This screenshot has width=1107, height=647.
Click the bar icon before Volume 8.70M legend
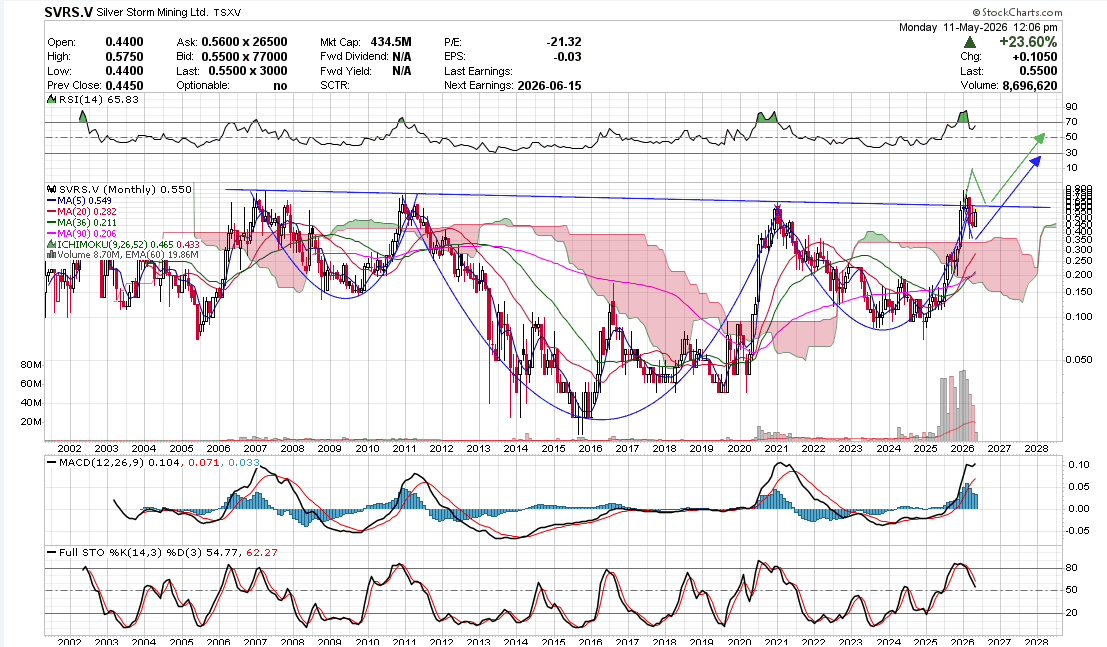pyautogui.click(x=52, y=255)
